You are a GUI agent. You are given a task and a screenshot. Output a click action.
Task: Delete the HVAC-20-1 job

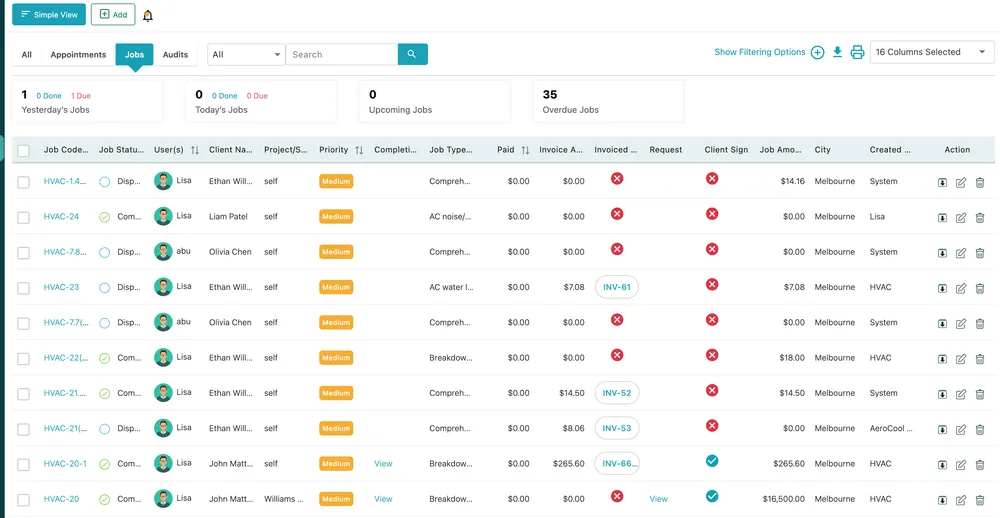tap(980, 465)
